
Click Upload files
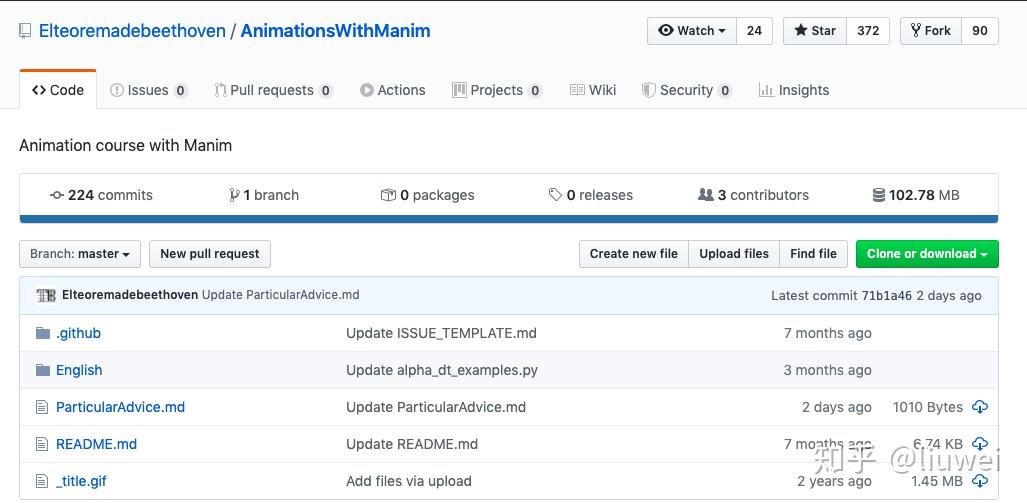coord(734,254)
